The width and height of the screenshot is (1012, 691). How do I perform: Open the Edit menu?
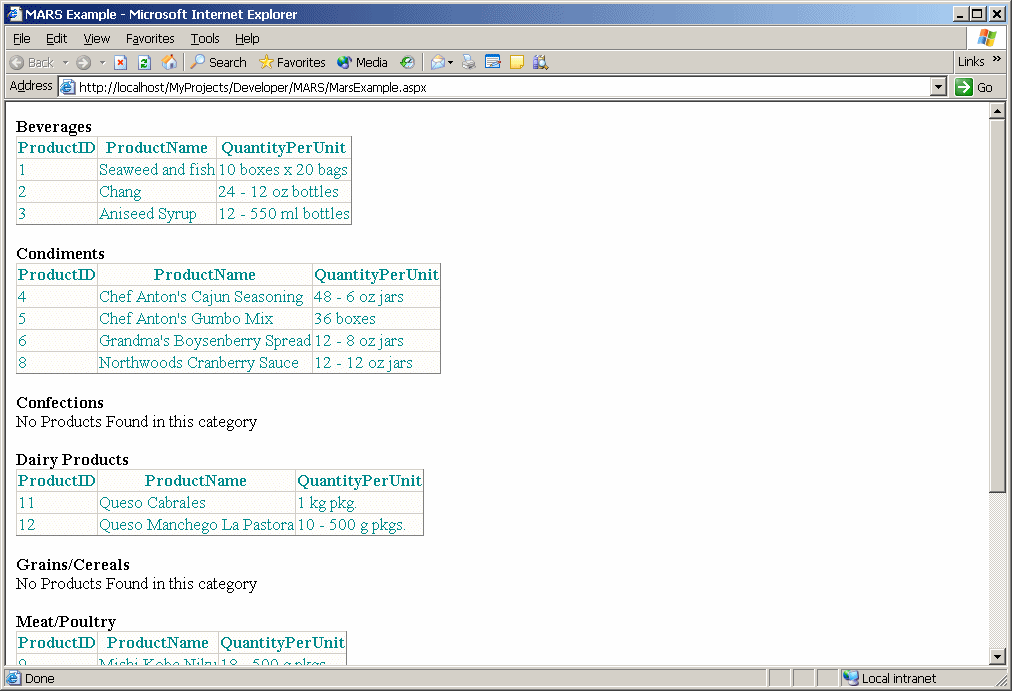pos(56,39)
